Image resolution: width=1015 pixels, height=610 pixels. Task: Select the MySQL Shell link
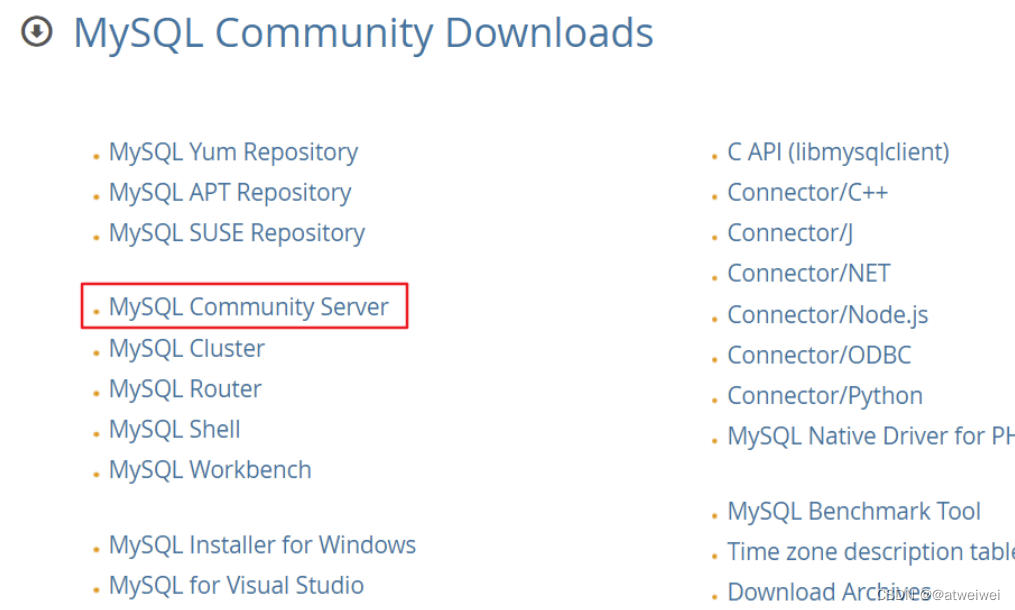(x=175, y=429)
